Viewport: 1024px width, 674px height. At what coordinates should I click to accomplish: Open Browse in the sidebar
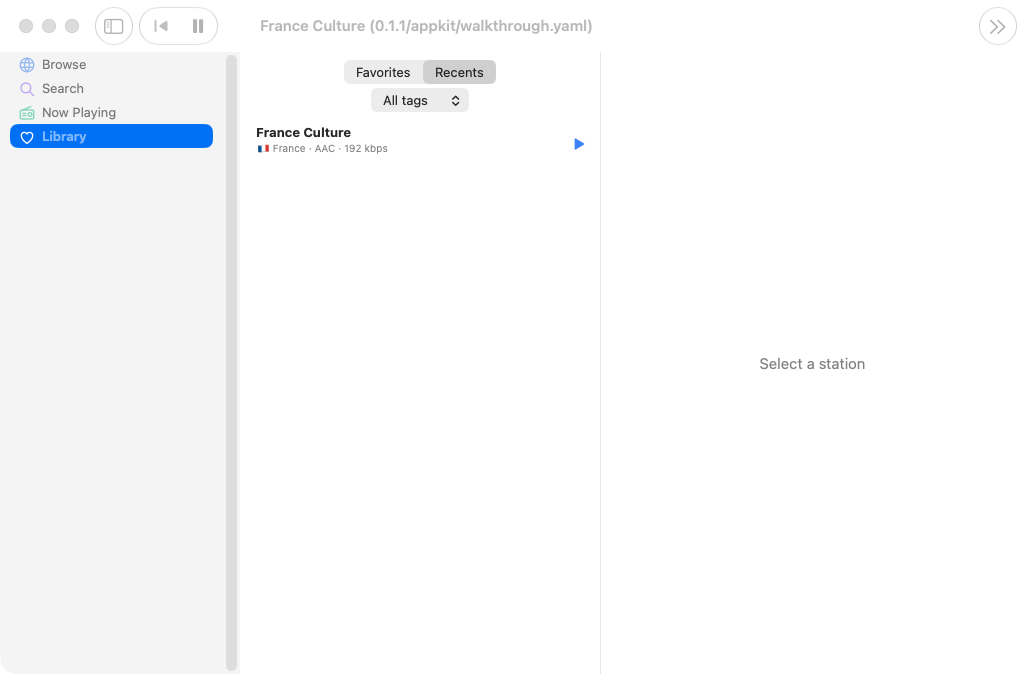tap(111, 65)
